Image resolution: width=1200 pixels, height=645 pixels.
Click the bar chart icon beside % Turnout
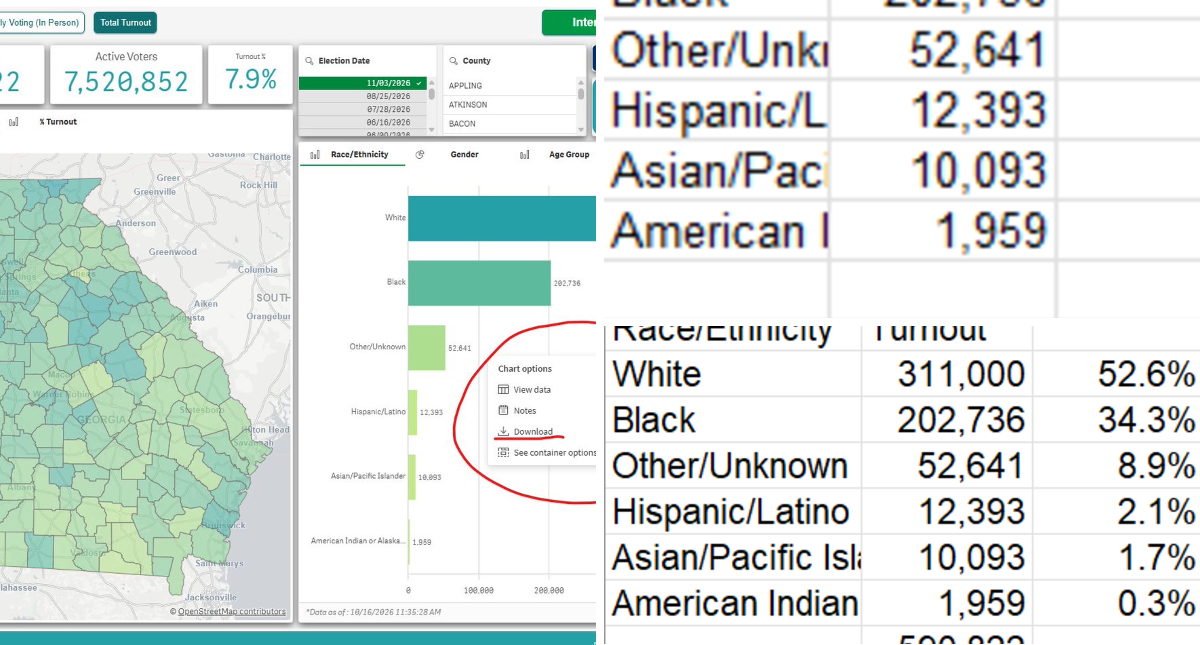(14, 122)
